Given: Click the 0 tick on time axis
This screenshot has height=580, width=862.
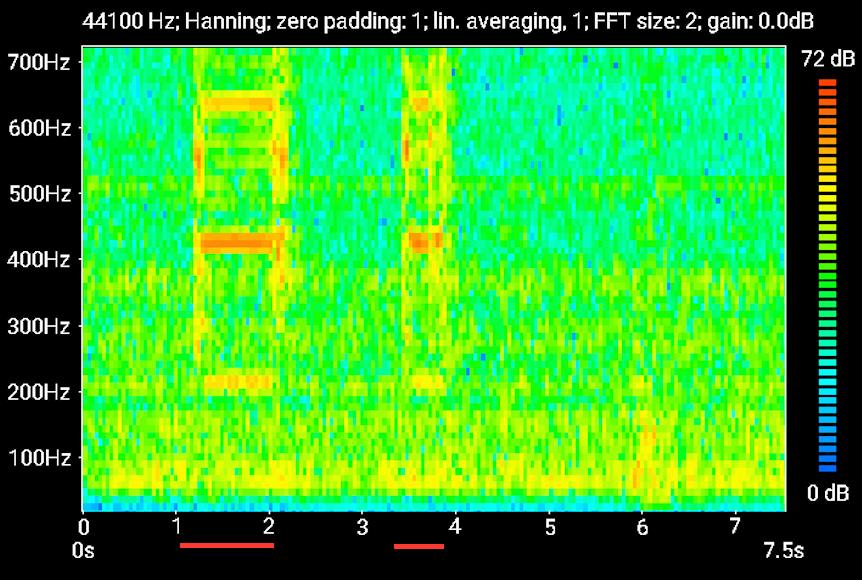Looking at the screenshot, I should 84,527.
